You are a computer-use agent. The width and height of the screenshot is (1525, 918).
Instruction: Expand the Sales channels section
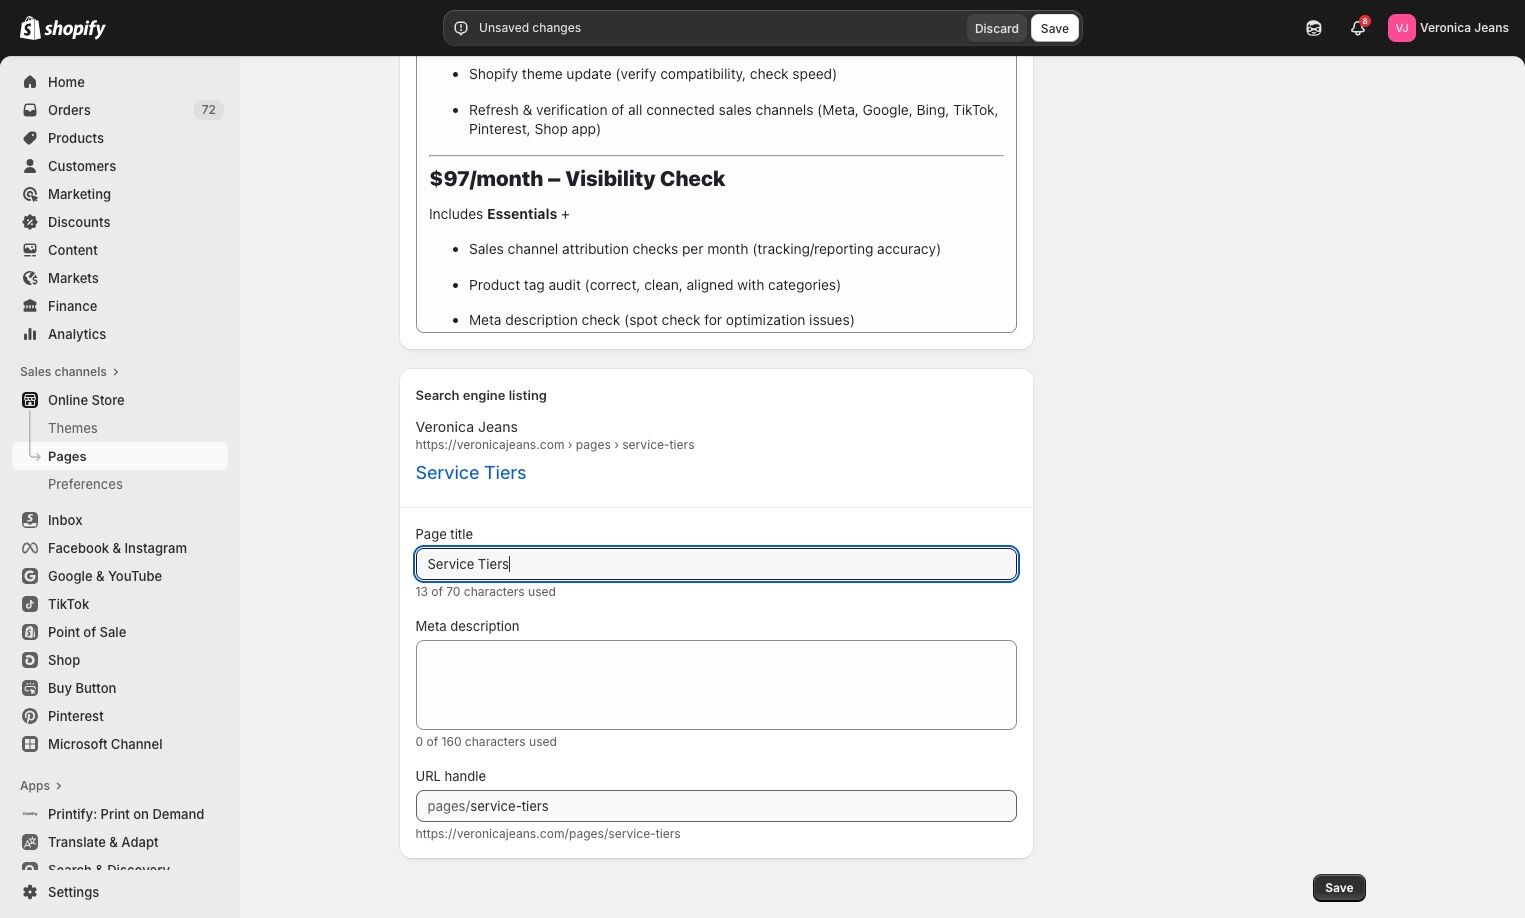[116, 372]
